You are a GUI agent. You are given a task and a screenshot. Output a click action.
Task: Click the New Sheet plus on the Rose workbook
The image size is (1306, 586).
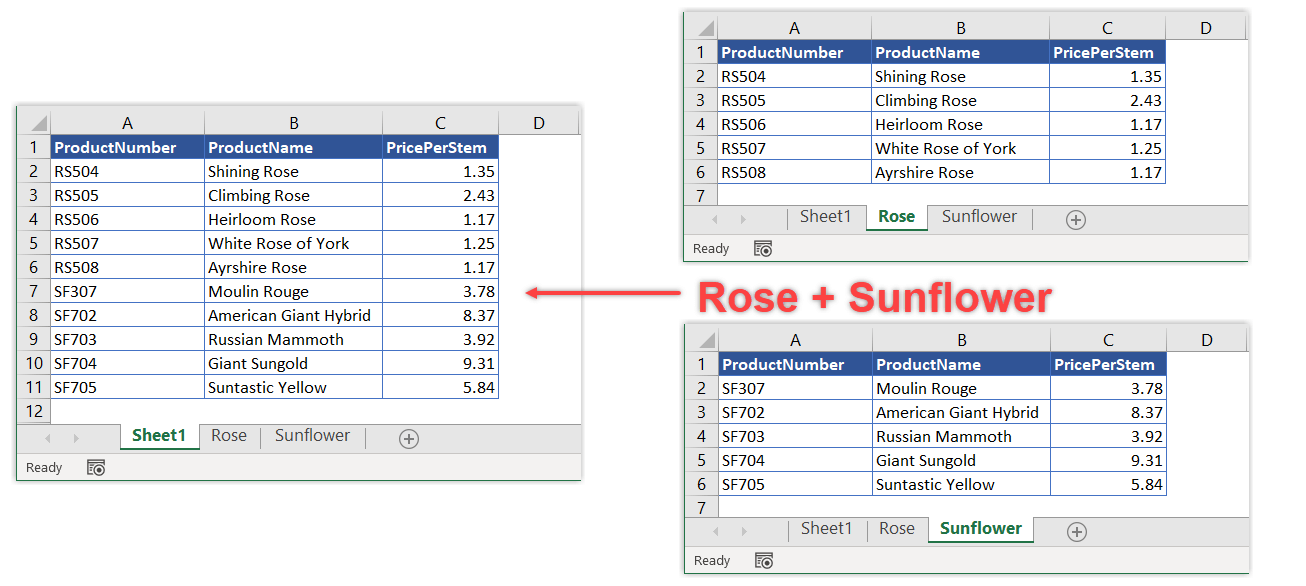(x=1076, y=218)
